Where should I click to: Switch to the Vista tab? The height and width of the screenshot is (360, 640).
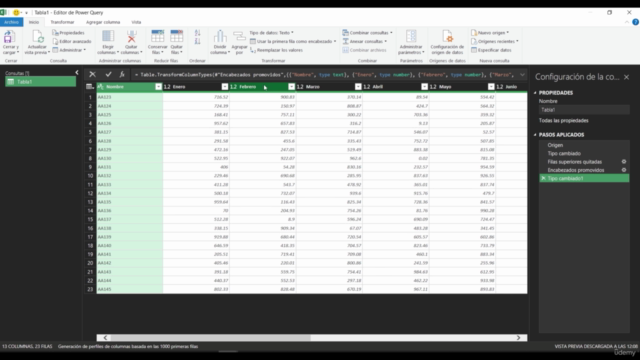(136, 22)
